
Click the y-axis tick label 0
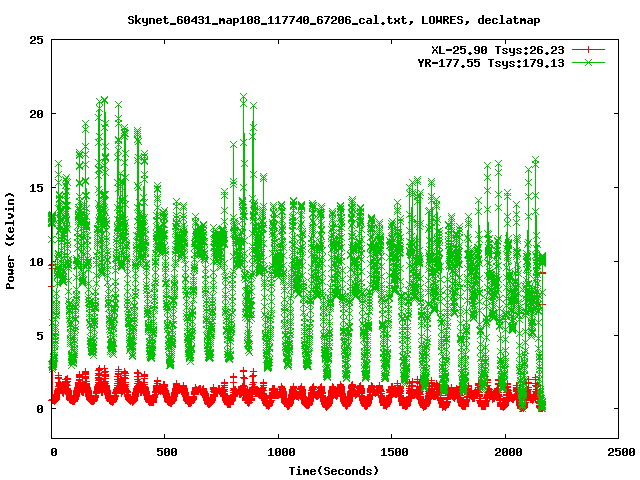40,409
